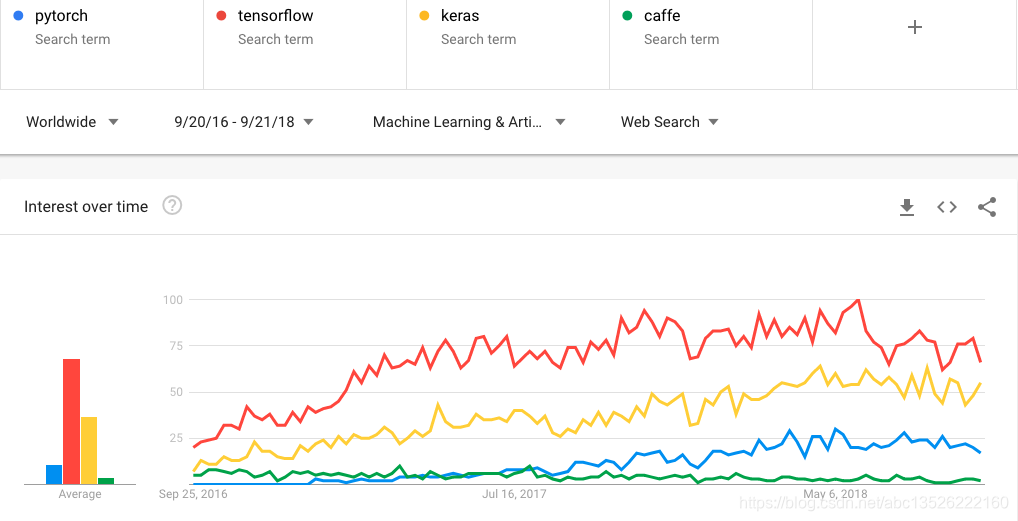Open the help icon beside Interest over time
This screenshot has width=1018, height=521.
172,206
